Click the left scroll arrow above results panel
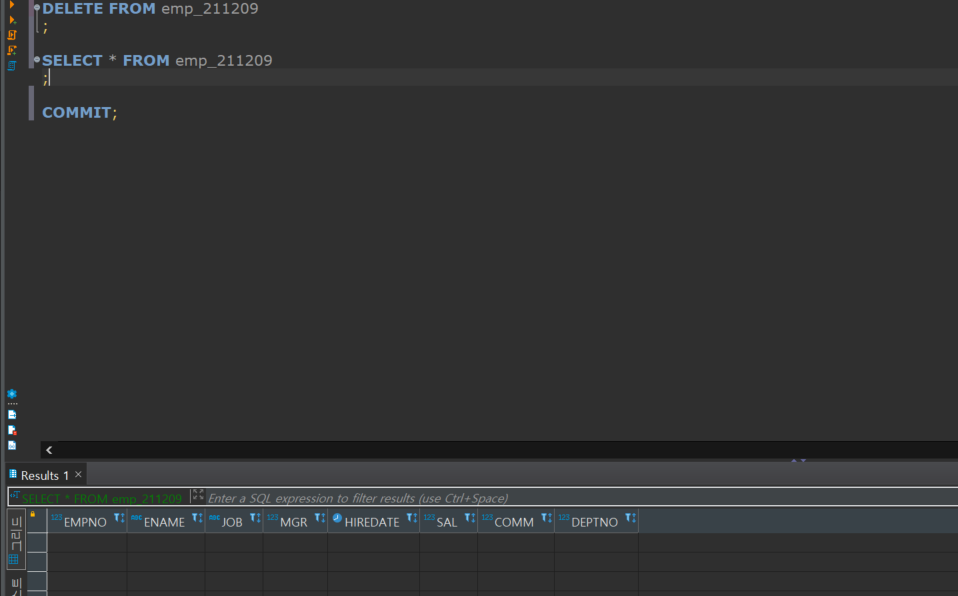The image size is (958, 596). coord(49,449)
